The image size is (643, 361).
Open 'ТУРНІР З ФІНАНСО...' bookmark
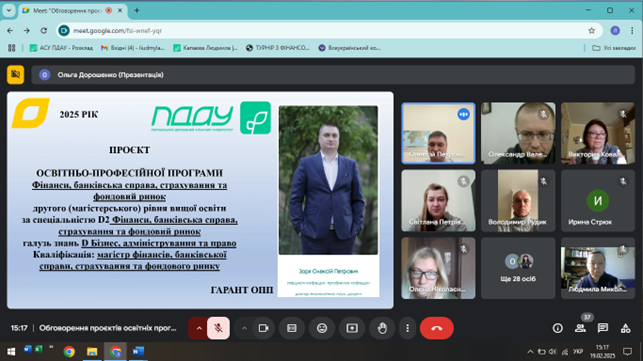[x=278, y=48]
